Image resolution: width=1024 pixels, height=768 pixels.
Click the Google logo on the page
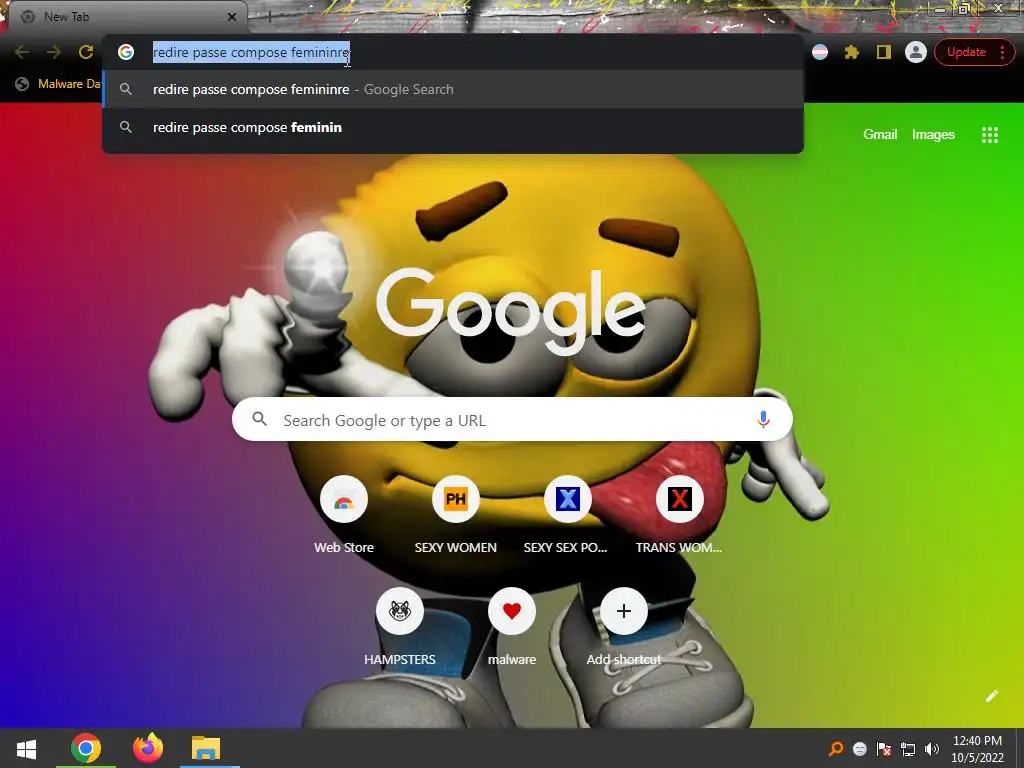click(x=511, y=312)
